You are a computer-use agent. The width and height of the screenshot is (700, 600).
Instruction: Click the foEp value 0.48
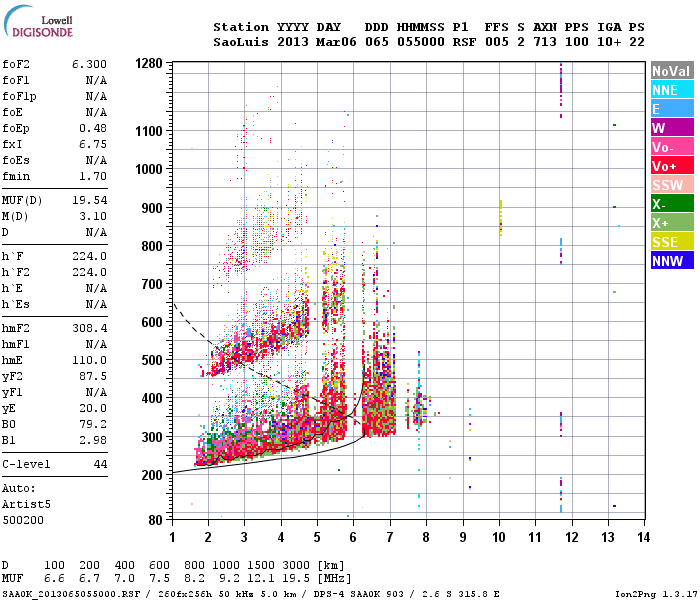93,128
